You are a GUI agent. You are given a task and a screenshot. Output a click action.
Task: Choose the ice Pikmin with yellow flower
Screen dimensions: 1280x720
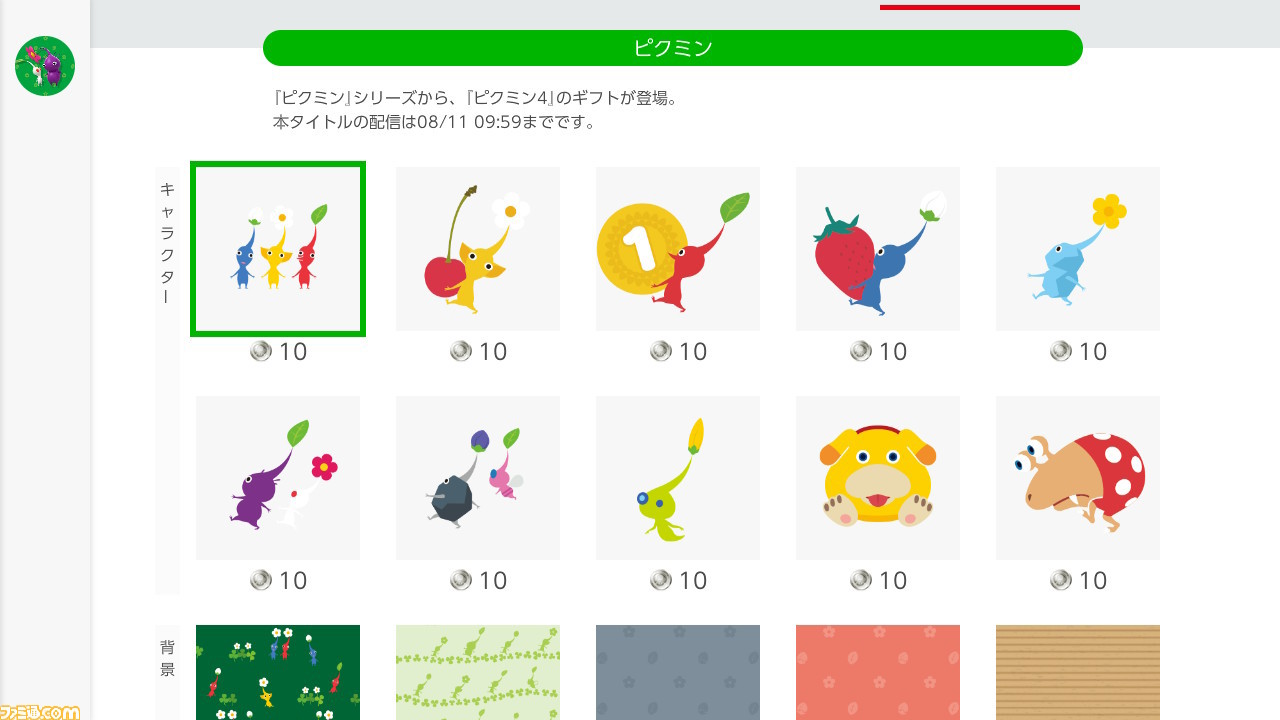point(1078,249)
